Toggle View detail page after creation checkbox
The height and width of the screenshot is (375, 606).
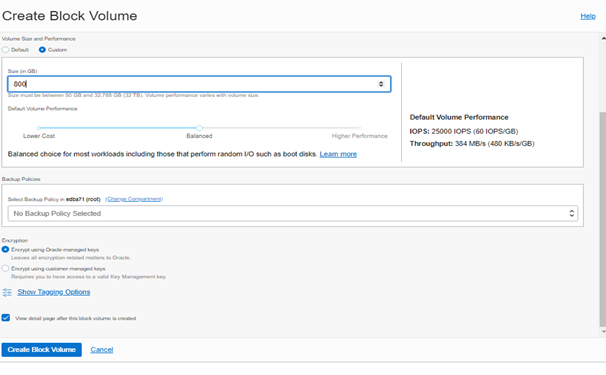pos(6,318)
